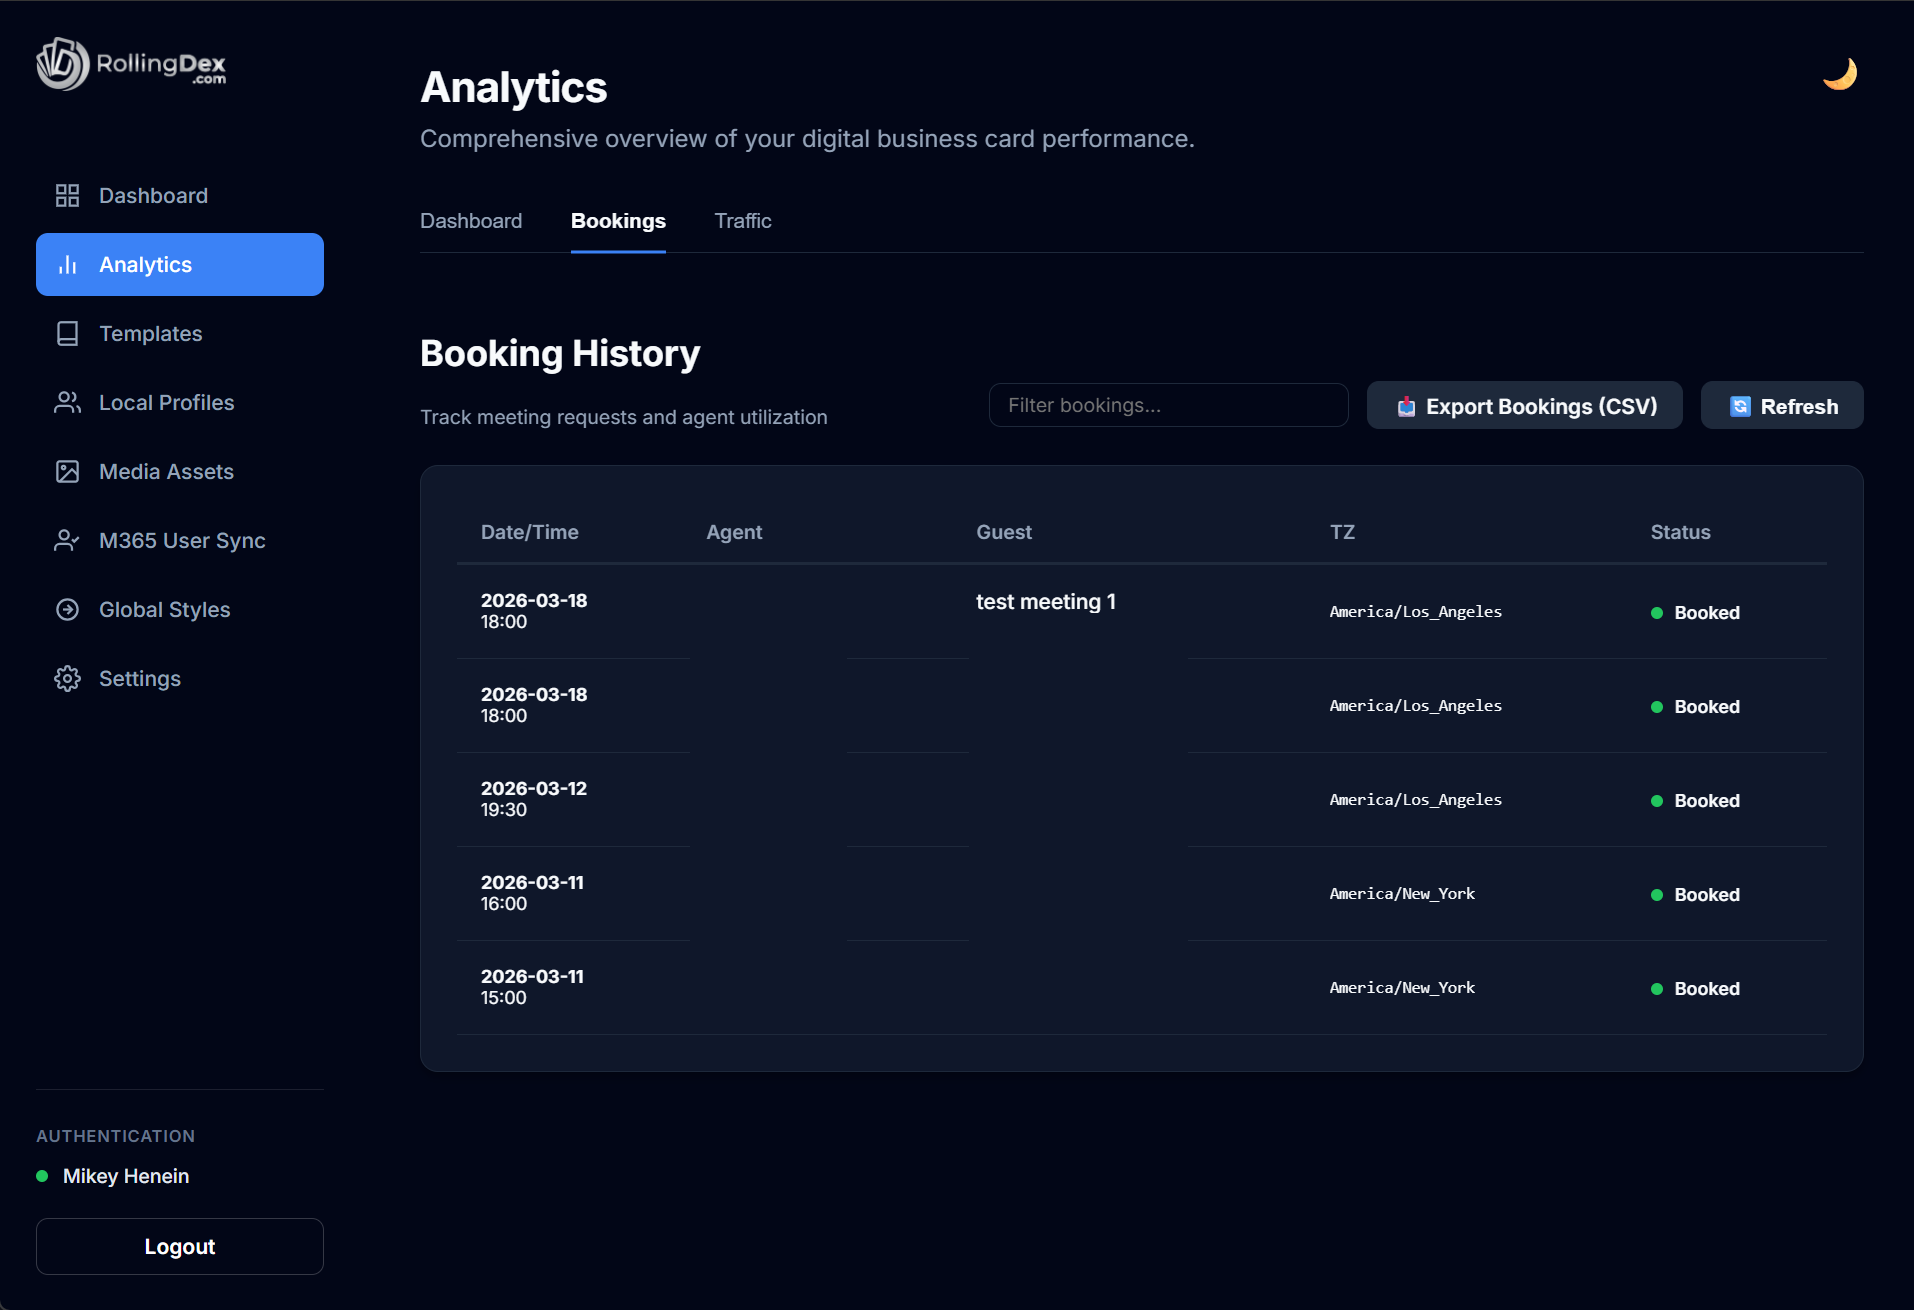Select the Dashboard grid icon in sidebar
The image size is (1914, 1310).
pyautogui.click(x=67, y=195)
